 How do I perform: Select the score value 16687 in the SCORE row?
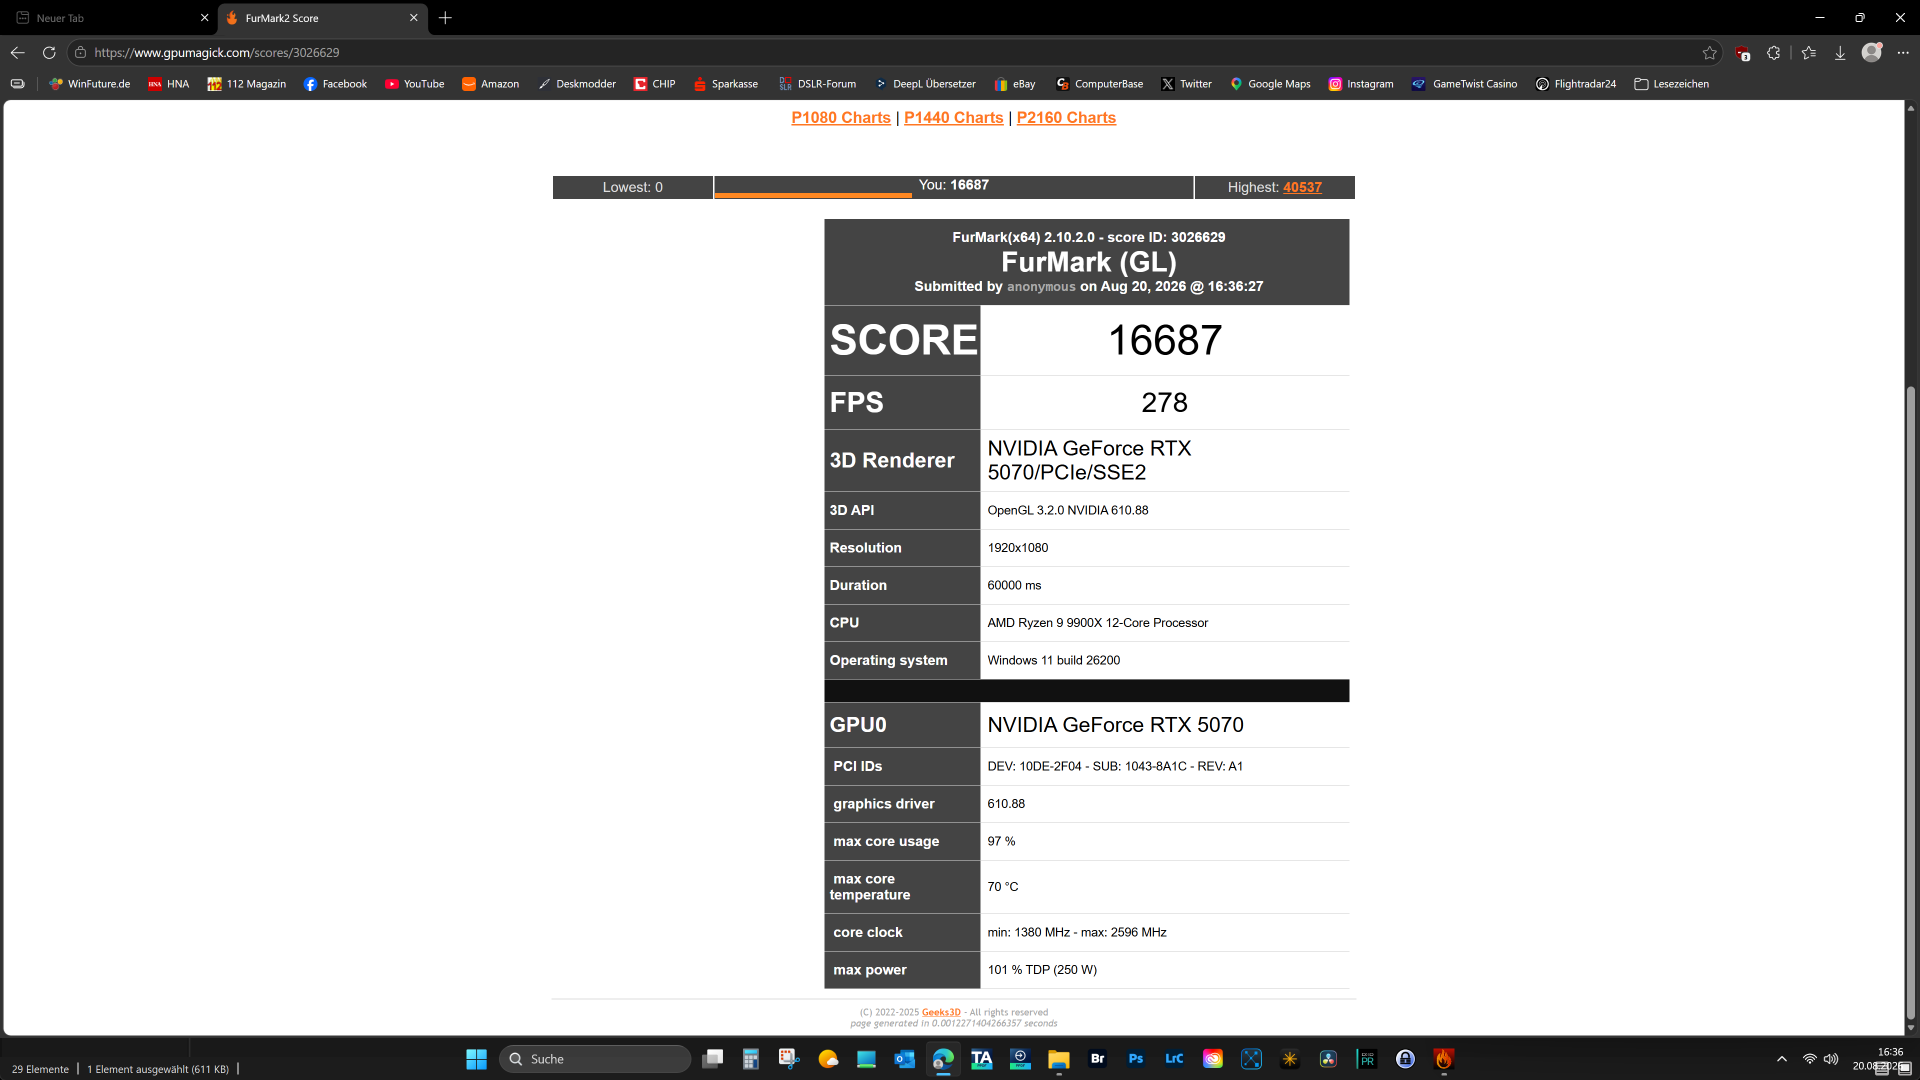point(1165,340)
